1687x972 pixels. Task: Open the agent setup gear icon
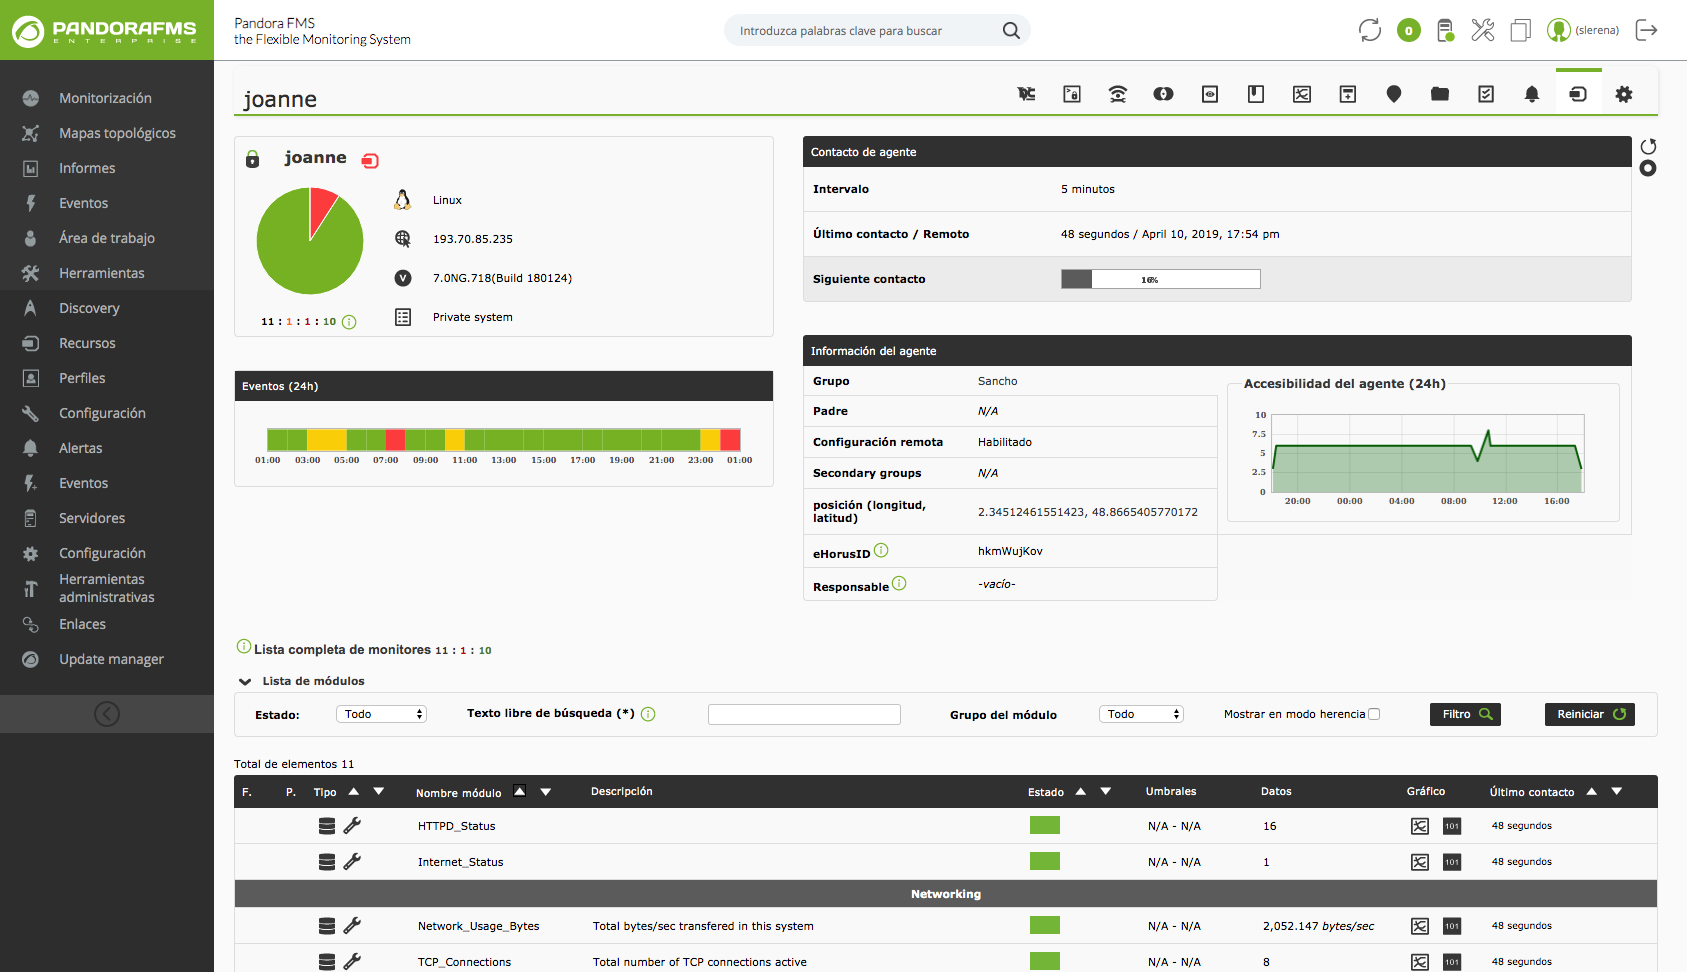(1624, 94)
